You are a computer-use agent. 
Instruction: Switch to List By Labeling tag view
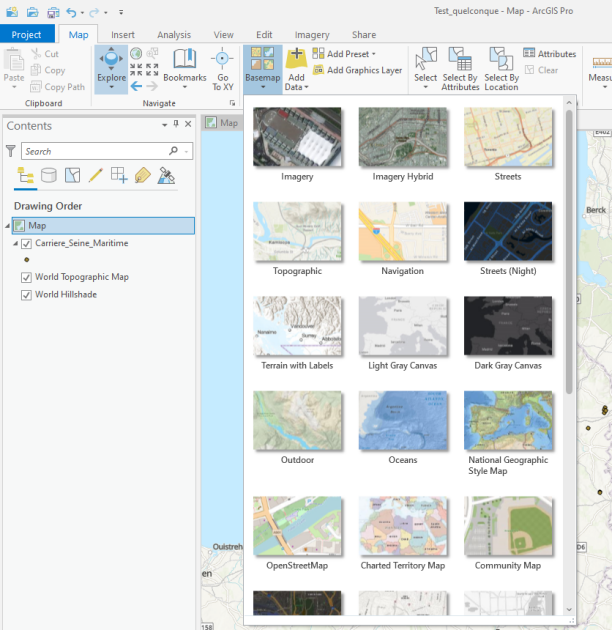(143, 176)
